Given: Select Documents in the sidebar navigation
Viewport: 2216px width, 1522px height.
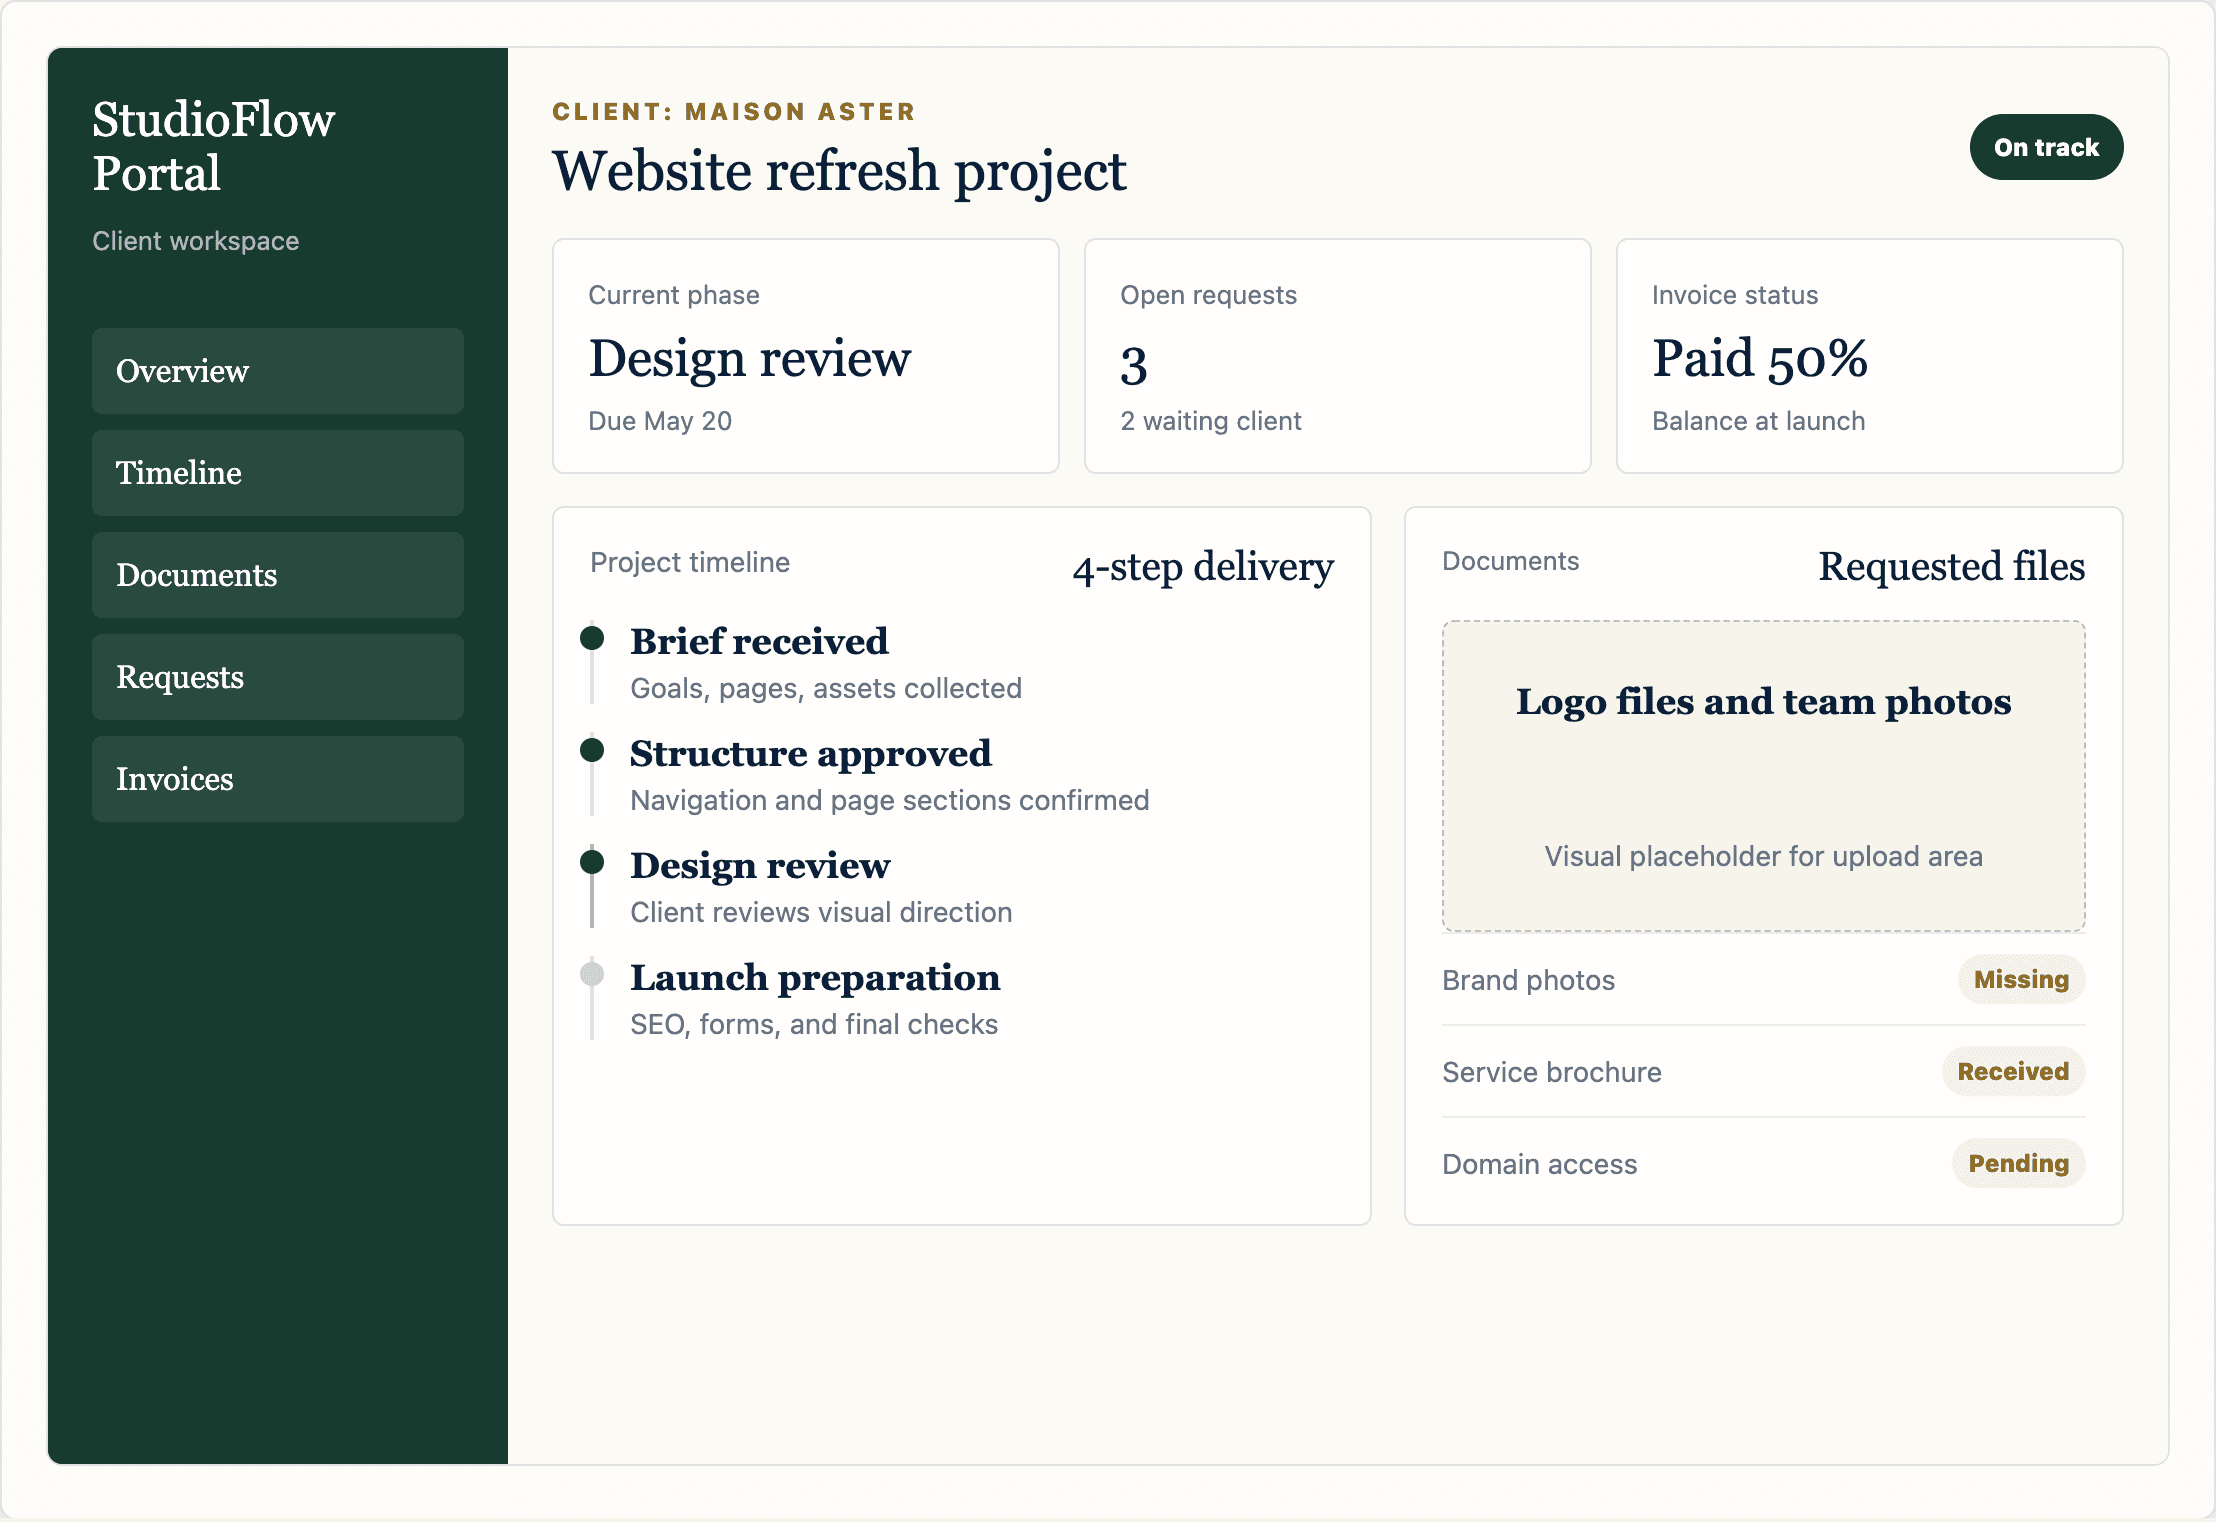Looking at the screenshot, I should 278,575.
